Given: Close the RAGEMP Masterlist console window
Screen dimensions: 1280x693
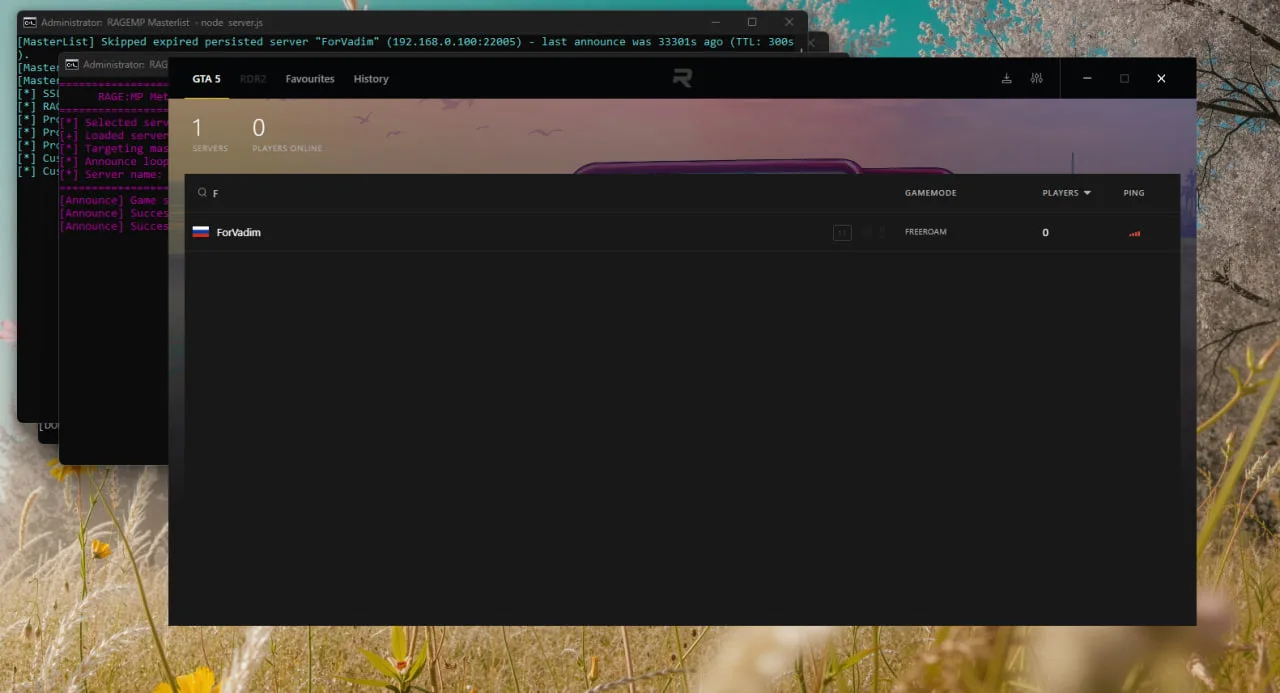Looking at the screenshot, I should (789, 22).
